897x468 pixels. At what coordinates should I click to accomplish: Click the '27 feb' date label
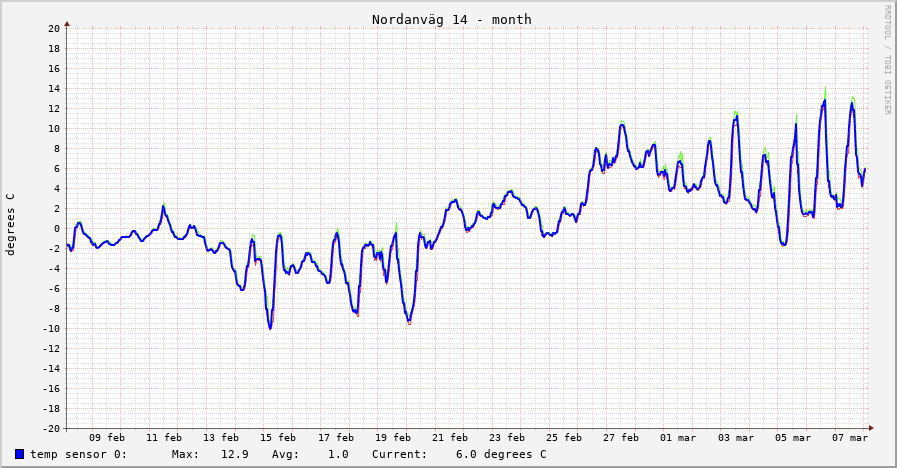coord(621,437)
